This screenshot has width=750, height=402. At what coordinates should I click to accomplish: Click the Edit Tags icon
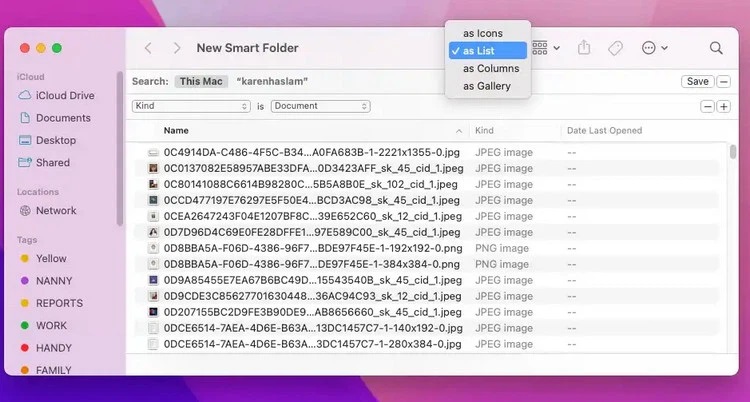click(x=616, y=48)
